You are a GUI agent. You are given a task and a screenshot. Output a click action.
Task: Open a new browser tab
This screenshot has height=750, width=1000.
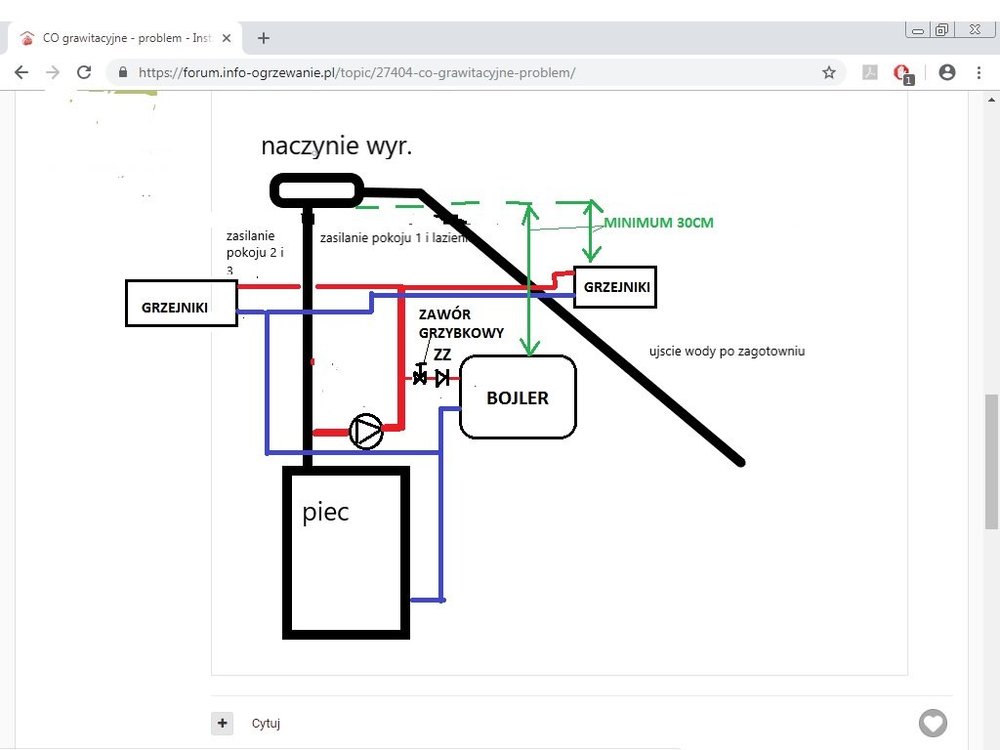[x=264, y=38]
